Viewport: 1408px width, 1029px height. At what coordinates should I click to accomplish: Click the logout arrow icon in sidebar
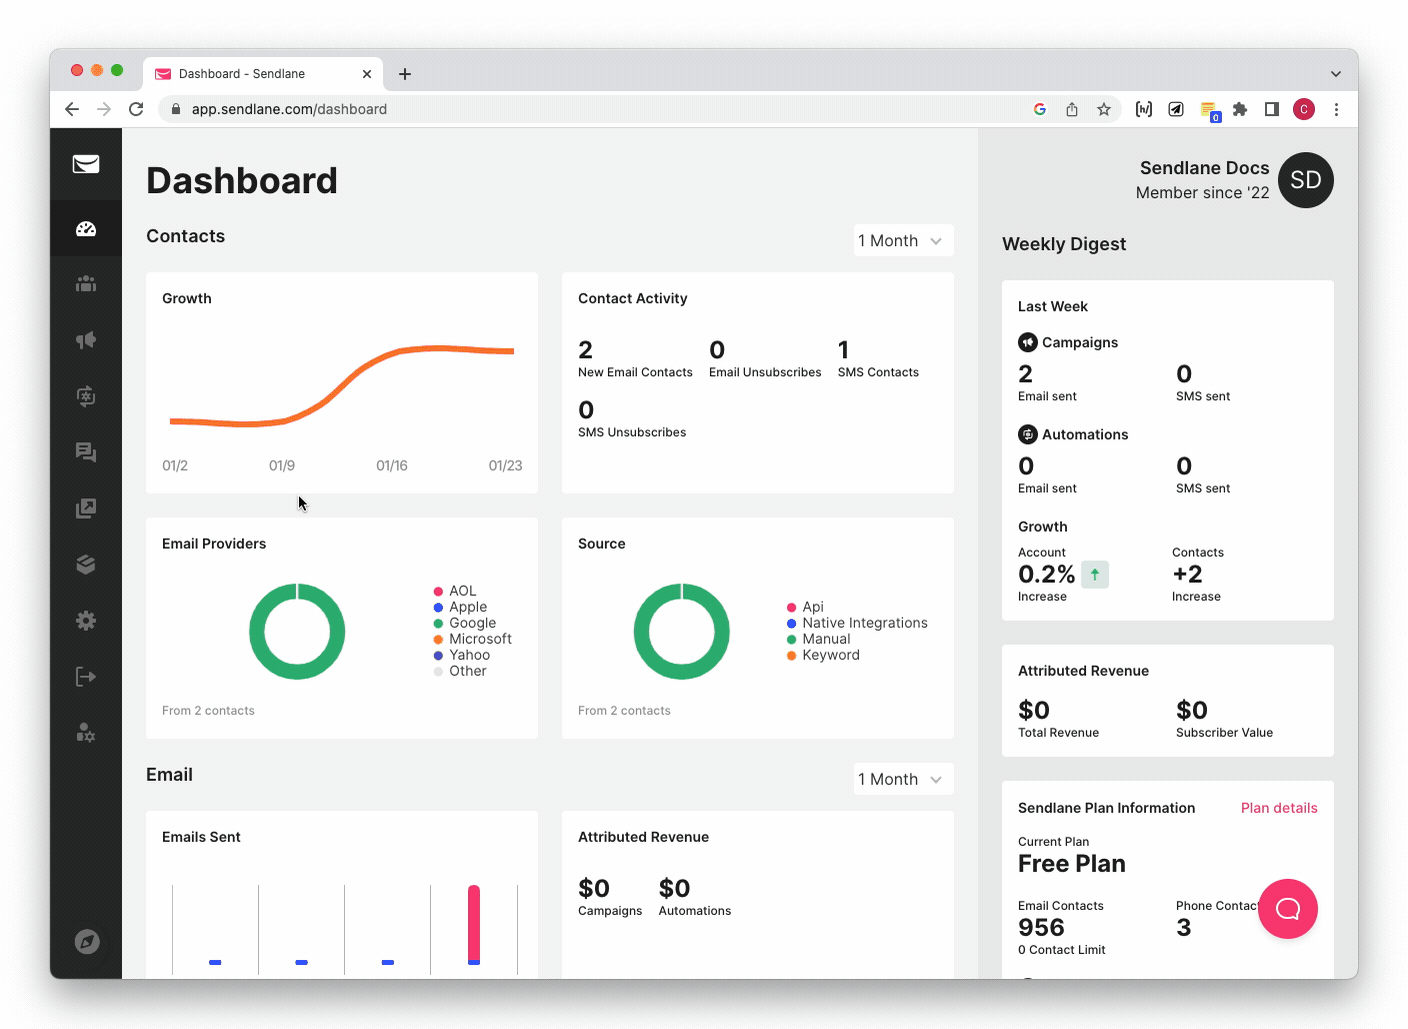pyautogui.click(x=86, y=677)
